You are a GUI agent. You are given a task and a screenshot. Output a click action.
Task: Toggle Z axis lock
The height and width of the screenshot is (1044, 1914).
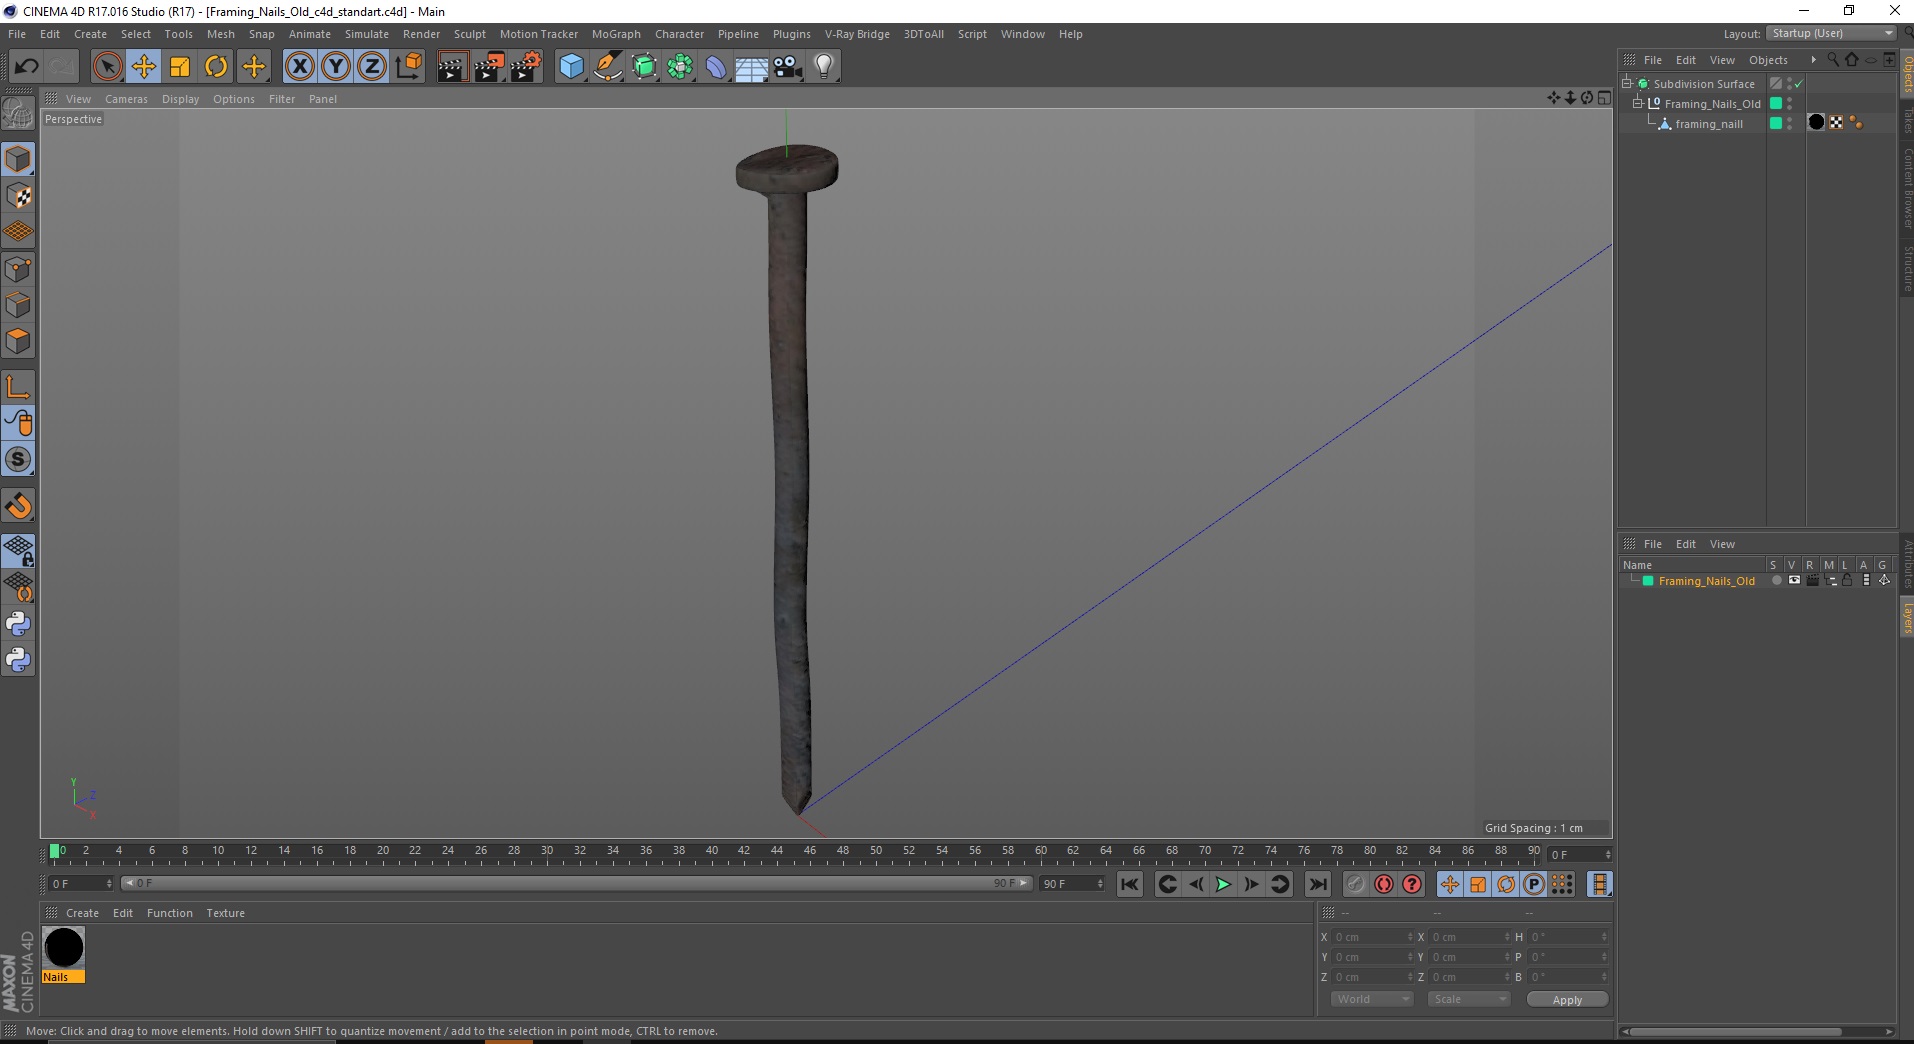coord(372,67)
